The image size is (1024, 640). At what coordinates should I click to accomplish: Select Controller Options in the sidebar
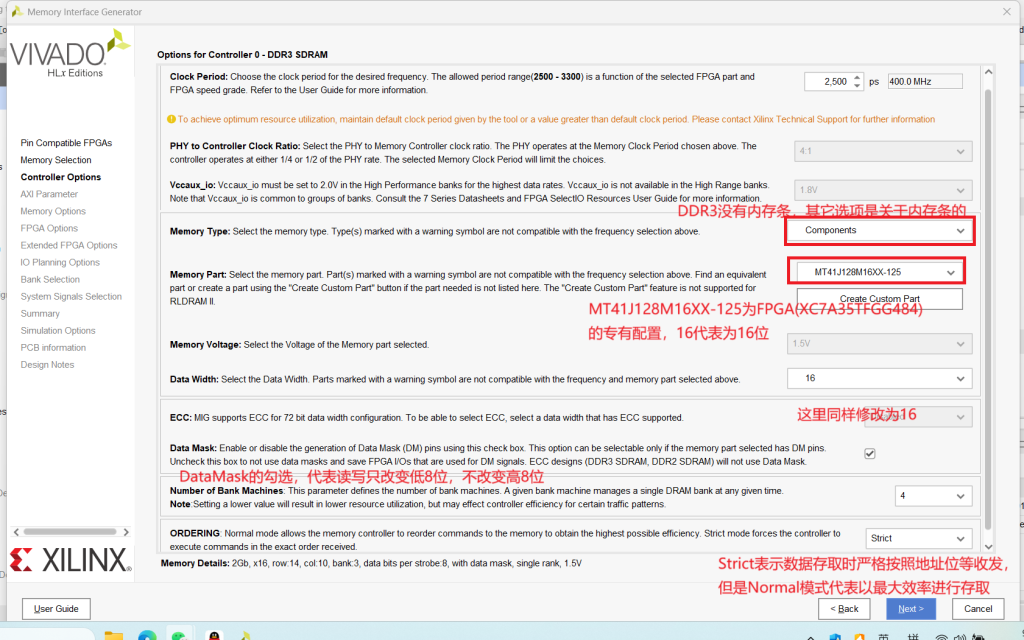61,177
